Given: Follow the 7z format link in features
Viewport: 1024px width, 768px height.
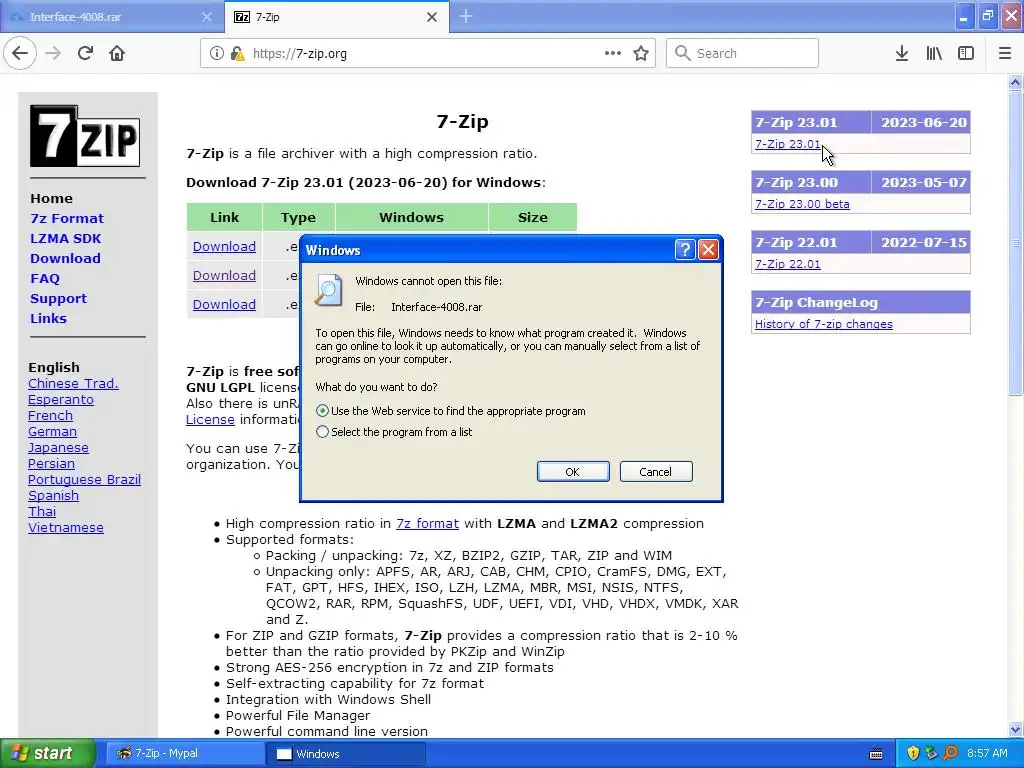Looking at the screenshot, I should click(x=427, y=523).
